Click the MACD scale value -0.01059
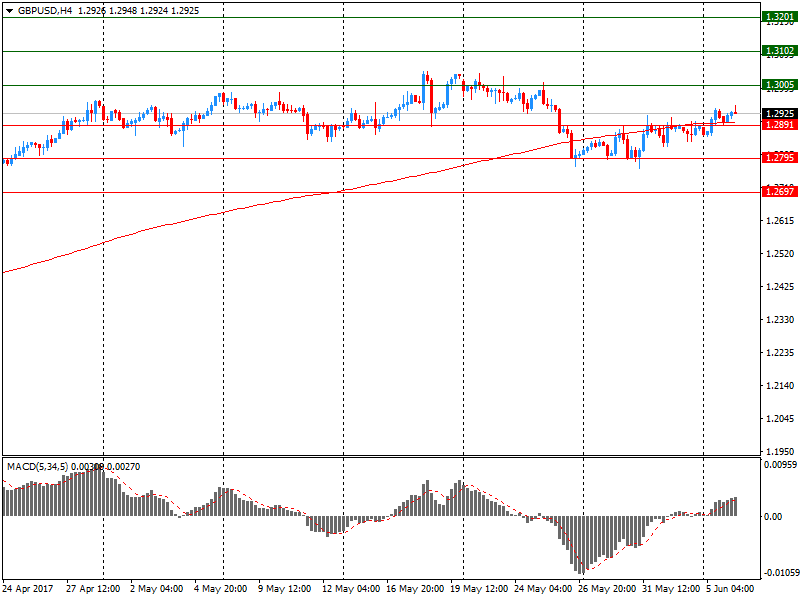The image size is (800, 600). (x=781, y=573)
